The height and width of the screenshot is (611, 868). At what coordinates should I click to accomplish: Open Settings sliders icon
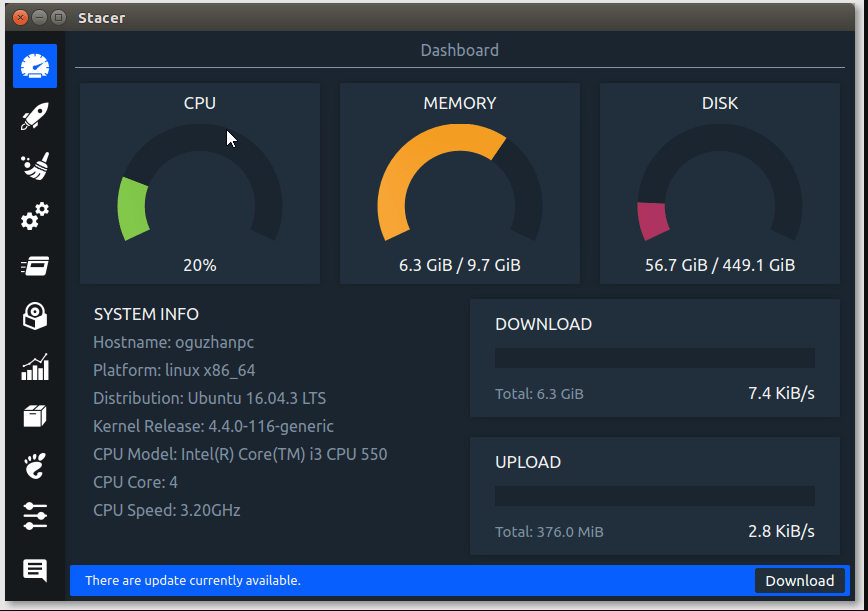click(35, 516)
